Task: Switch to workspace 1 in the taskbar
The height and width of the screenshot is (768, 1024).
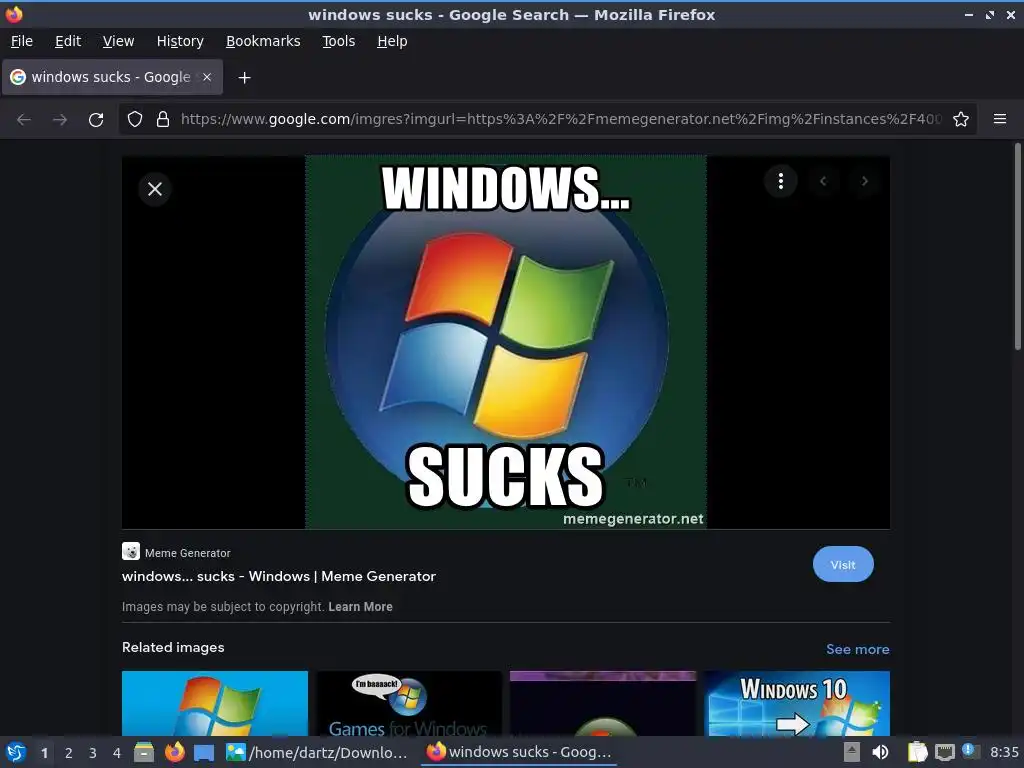Action: [x=44, y=753]
